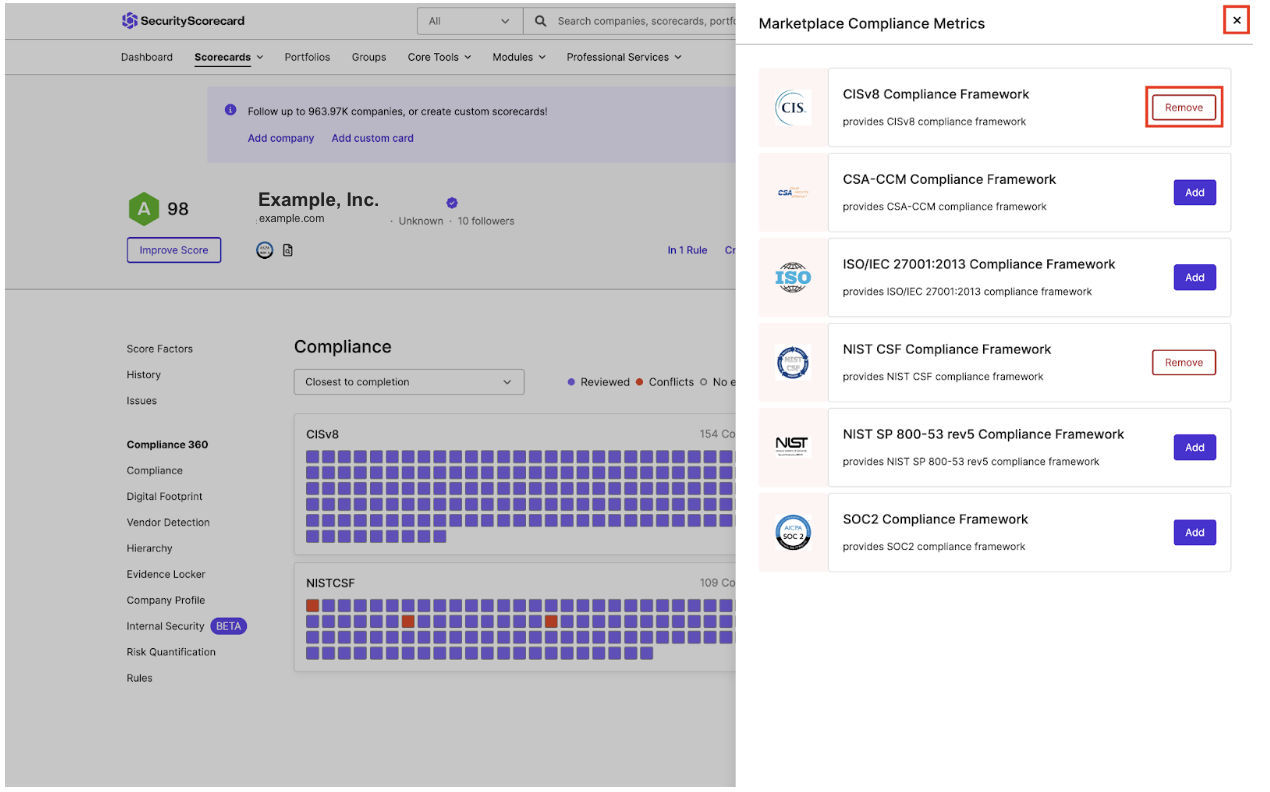Expand the Scorecards menu
This screenshot has width=1270, height=792.
tap(229, 57)
